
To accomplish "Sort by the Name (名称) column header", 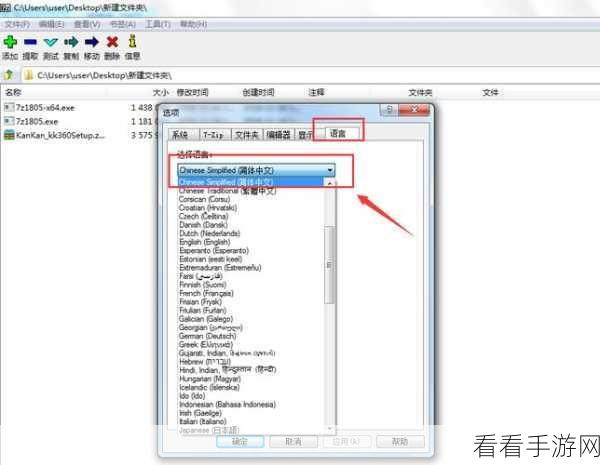I will coord(13,92).
